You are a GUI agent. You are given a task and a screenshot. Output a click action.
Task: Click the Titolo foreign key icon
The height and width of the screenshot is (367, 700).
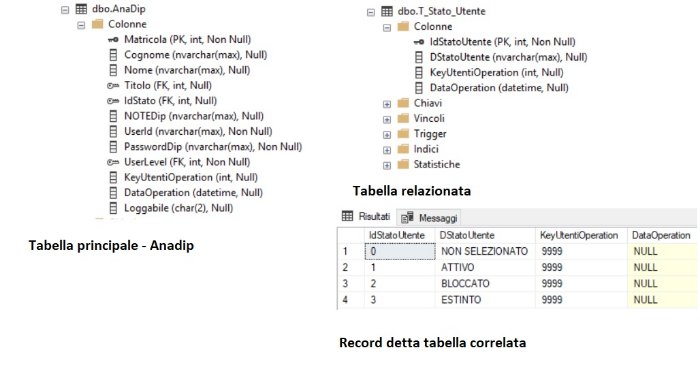(113, 85)
